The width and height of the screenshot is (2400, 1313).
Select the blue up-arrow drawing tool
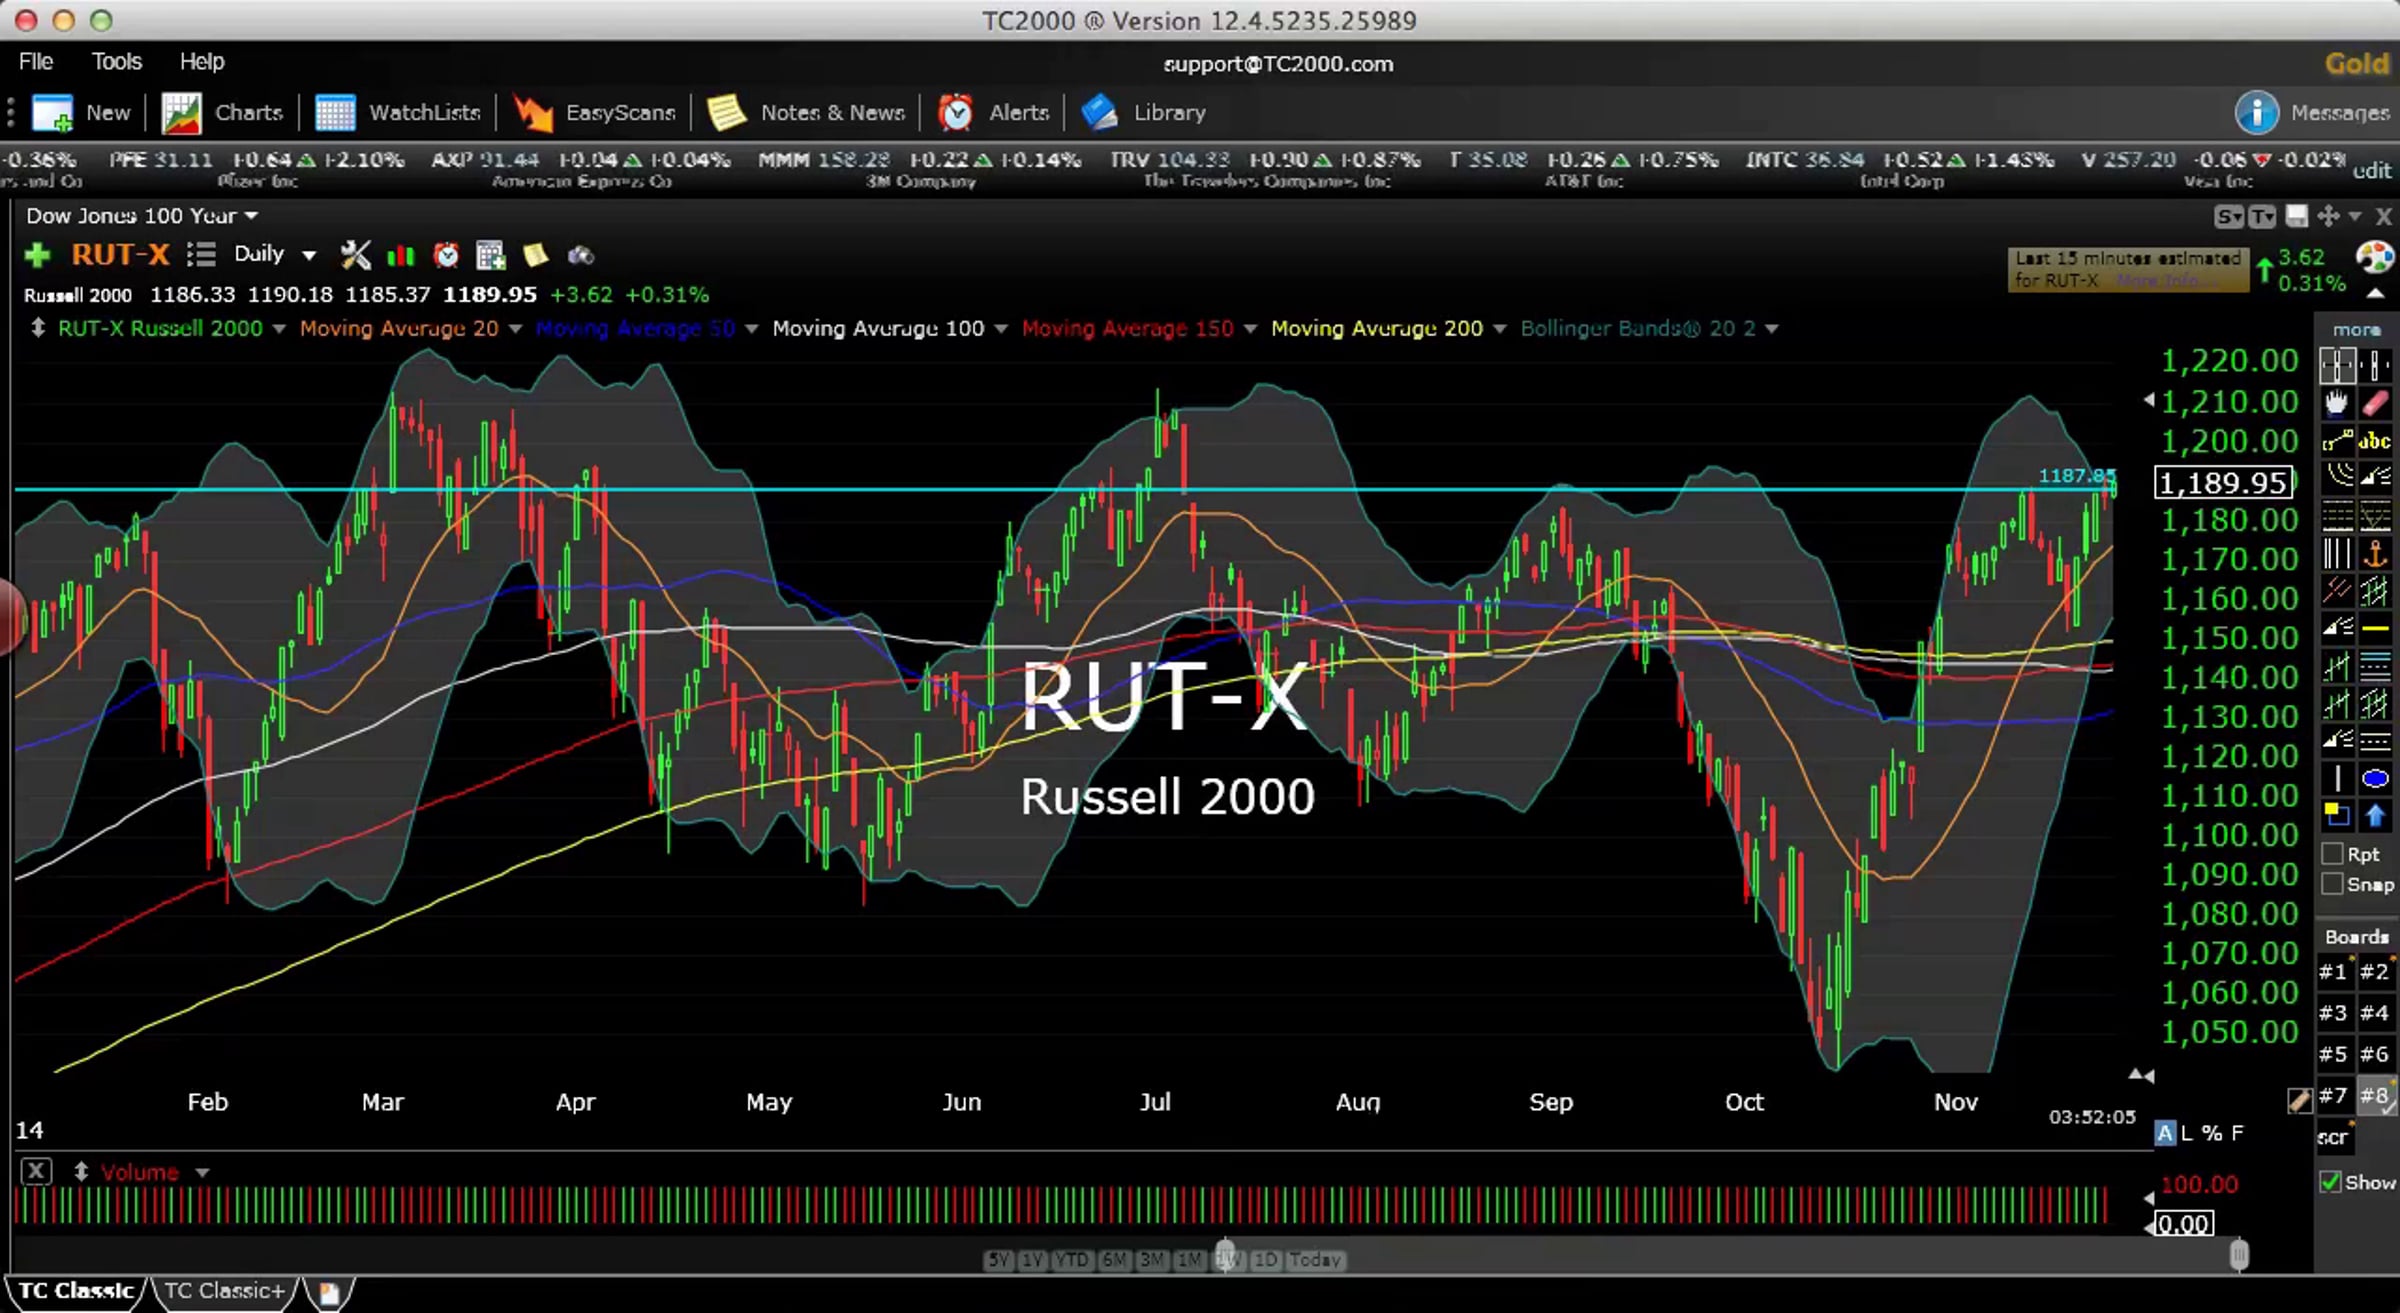(2375, 816)
